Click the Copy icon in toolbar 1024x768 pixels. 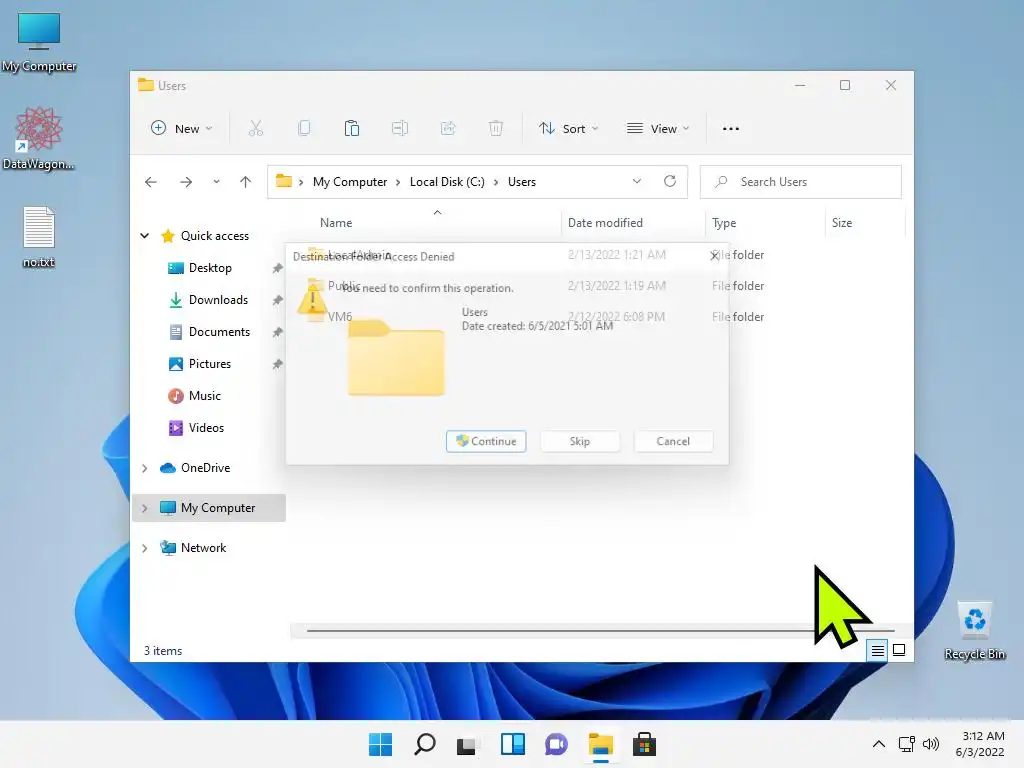tap(304, 129)
